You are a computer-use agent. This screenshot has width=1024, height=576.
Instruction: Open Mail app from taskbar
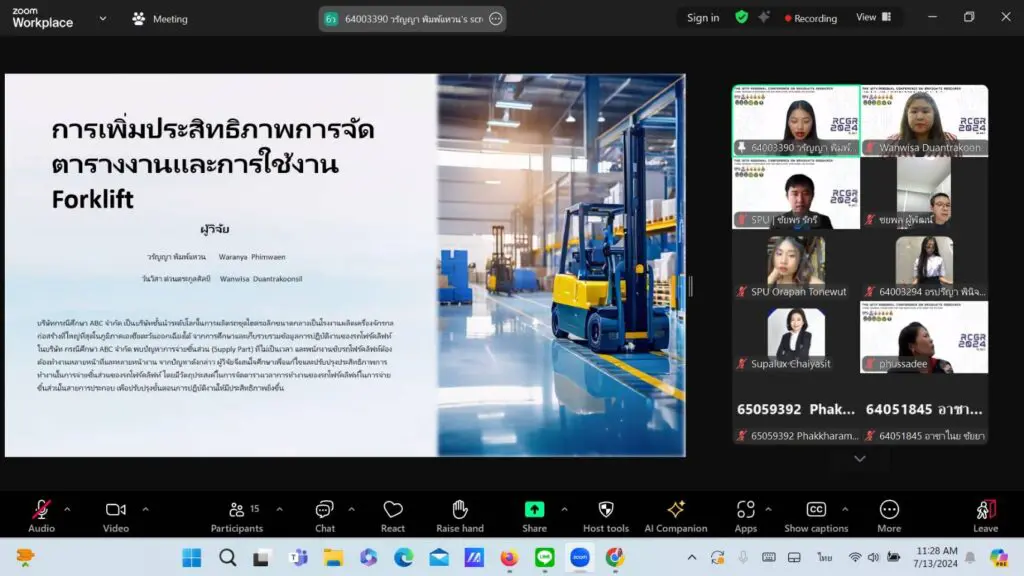439,558
